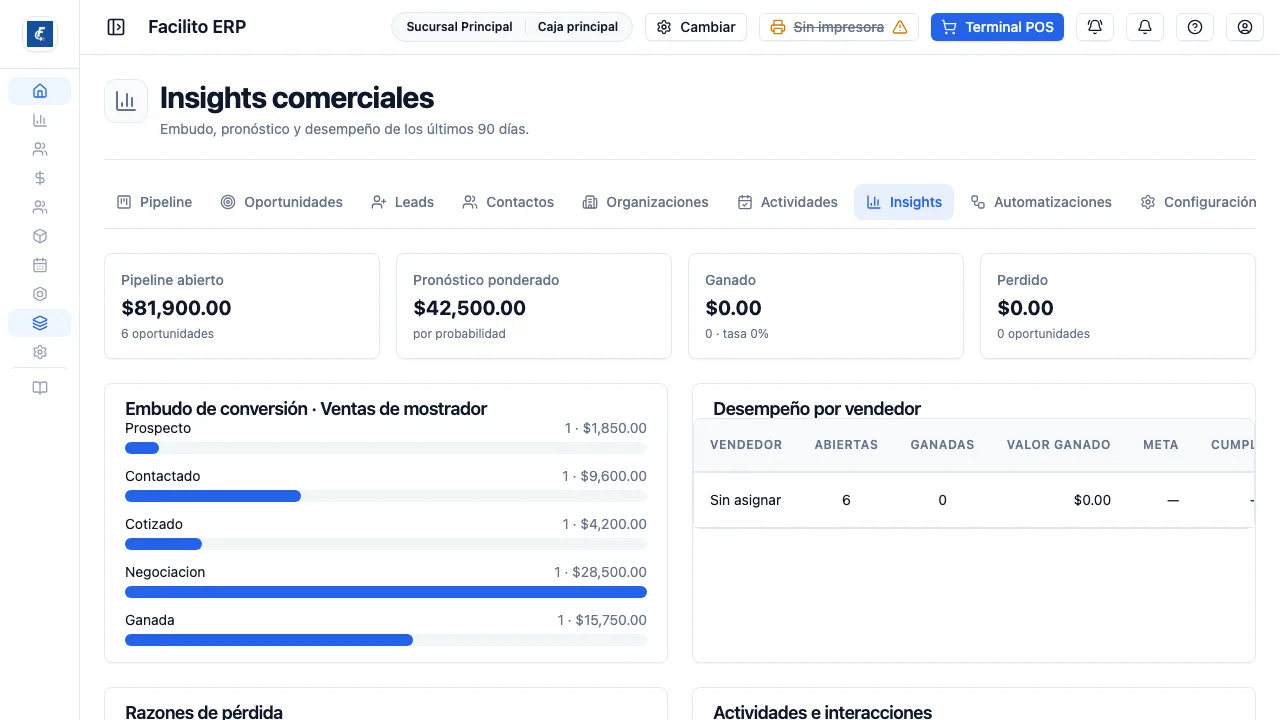This screenshot has height=720, width=1280.
Task: Click the Ganada funnel progress bar
Action: coord(386,640)
